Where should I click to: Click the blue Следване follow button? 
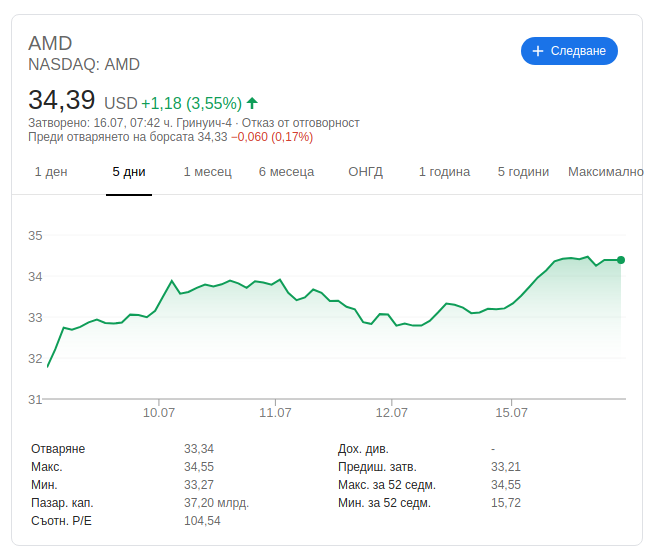[x=569, y=51]
